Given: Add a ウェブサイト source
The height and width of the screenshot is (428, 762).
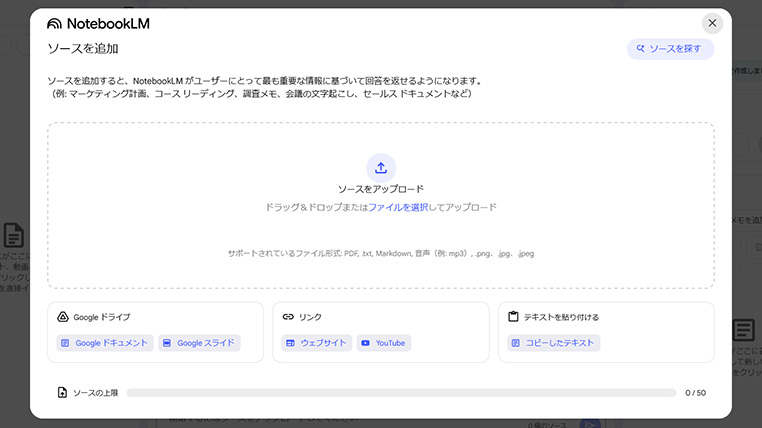Looking at the screenshot, I should click(317, 343).
